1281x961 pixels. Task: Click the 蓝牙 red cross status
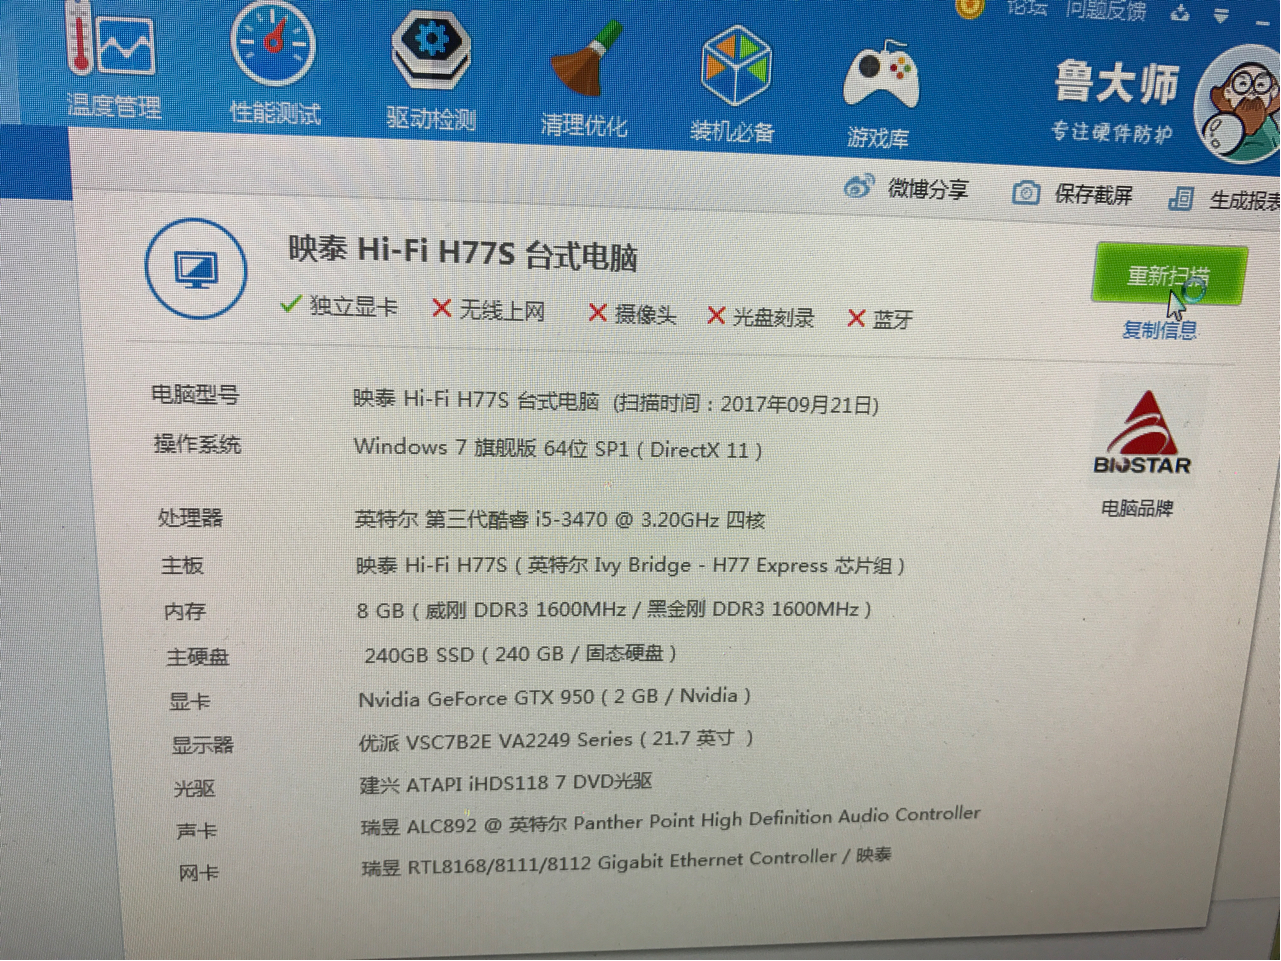point(880,319)
